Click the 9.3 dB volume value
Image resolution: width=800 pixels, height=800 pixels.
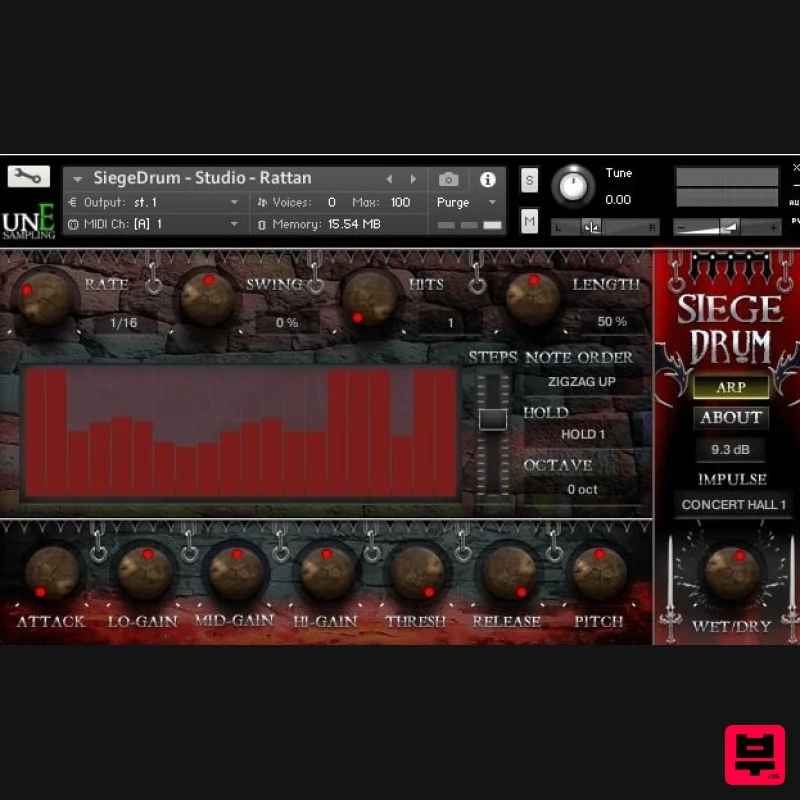coord(730,449)
